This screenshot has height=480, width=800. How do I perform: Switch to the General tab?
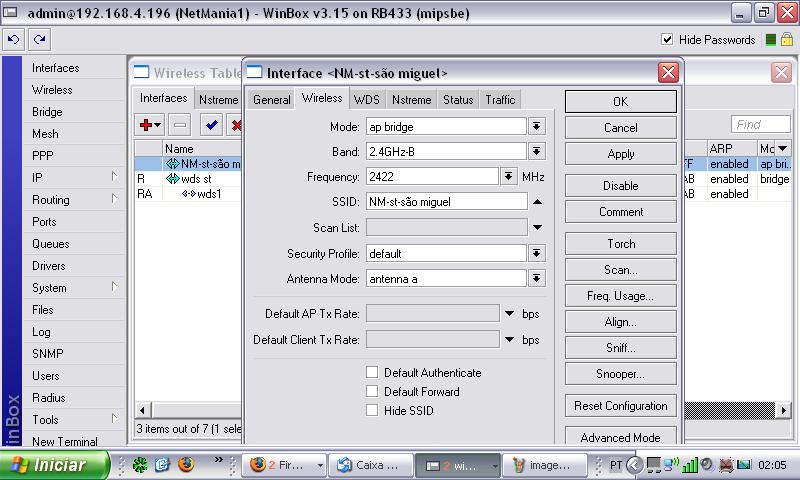point(271,99)
